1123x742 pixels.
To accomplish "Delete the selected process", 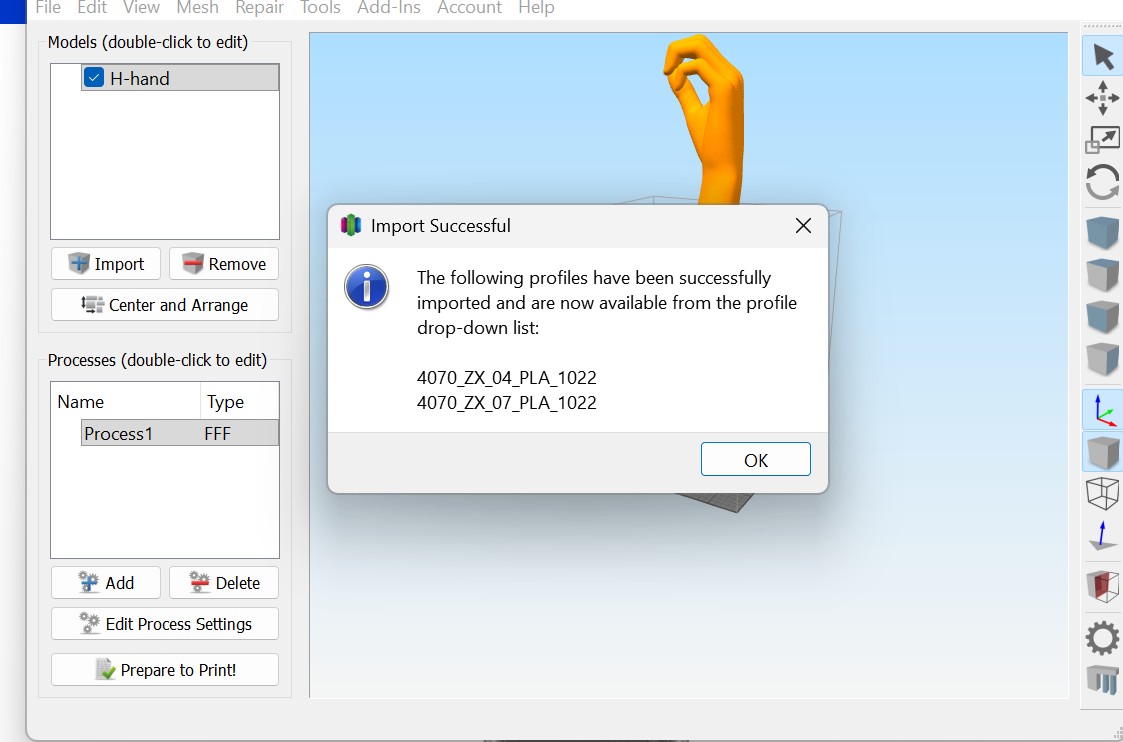I will click(x=223, y=583).
